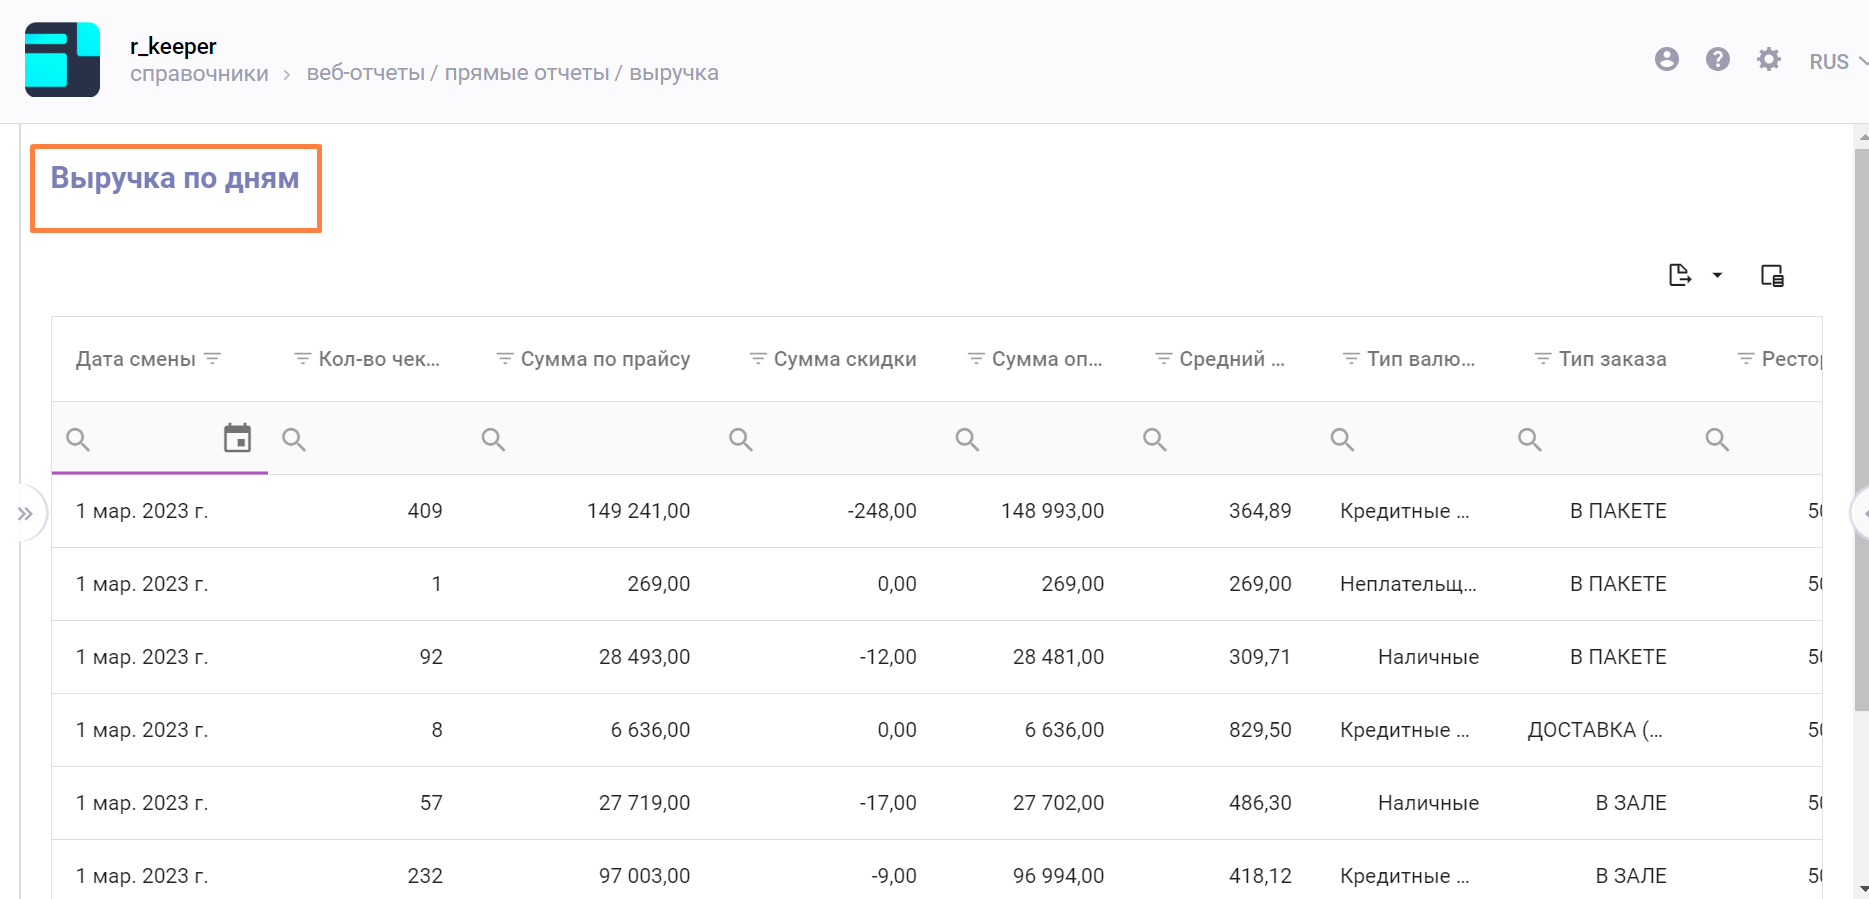Viewport: 1869px width, 899px height.
Task: Go to справочники breadcrumb
Action: click(x=199, y=74)
